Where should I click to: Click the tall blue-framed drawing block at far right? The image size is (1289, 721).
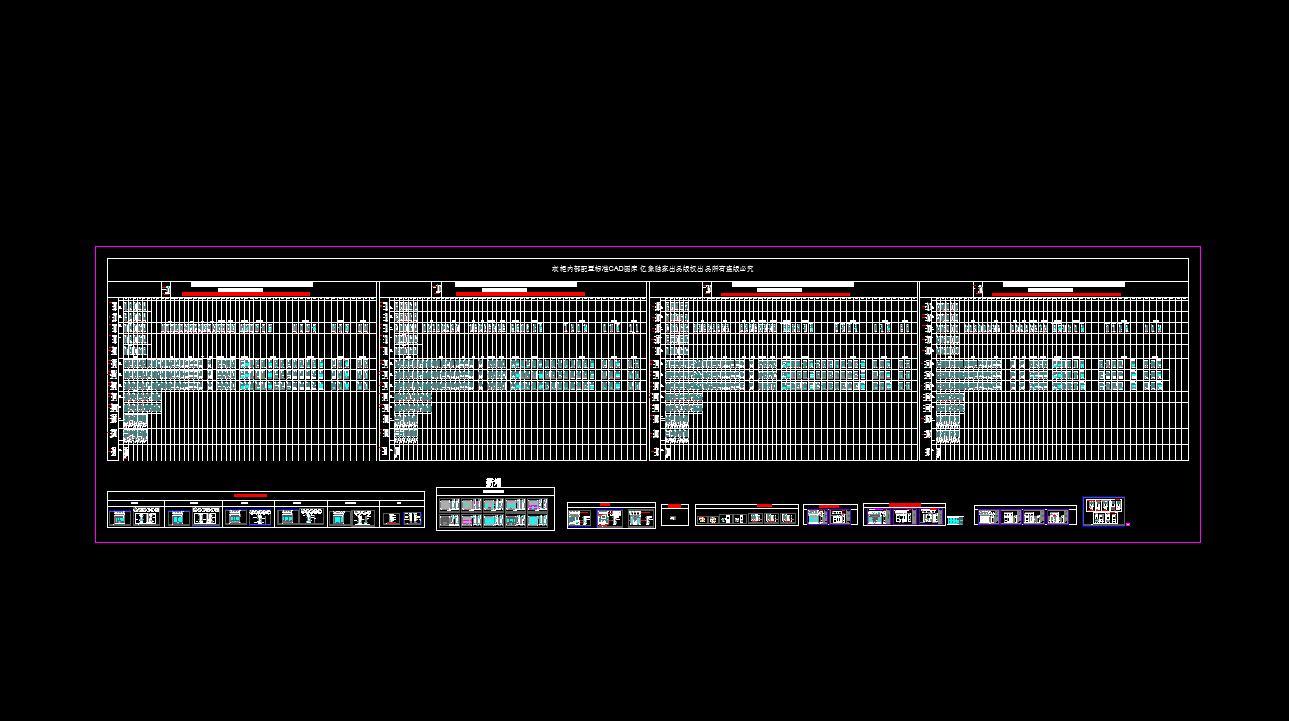point(1104,511)
